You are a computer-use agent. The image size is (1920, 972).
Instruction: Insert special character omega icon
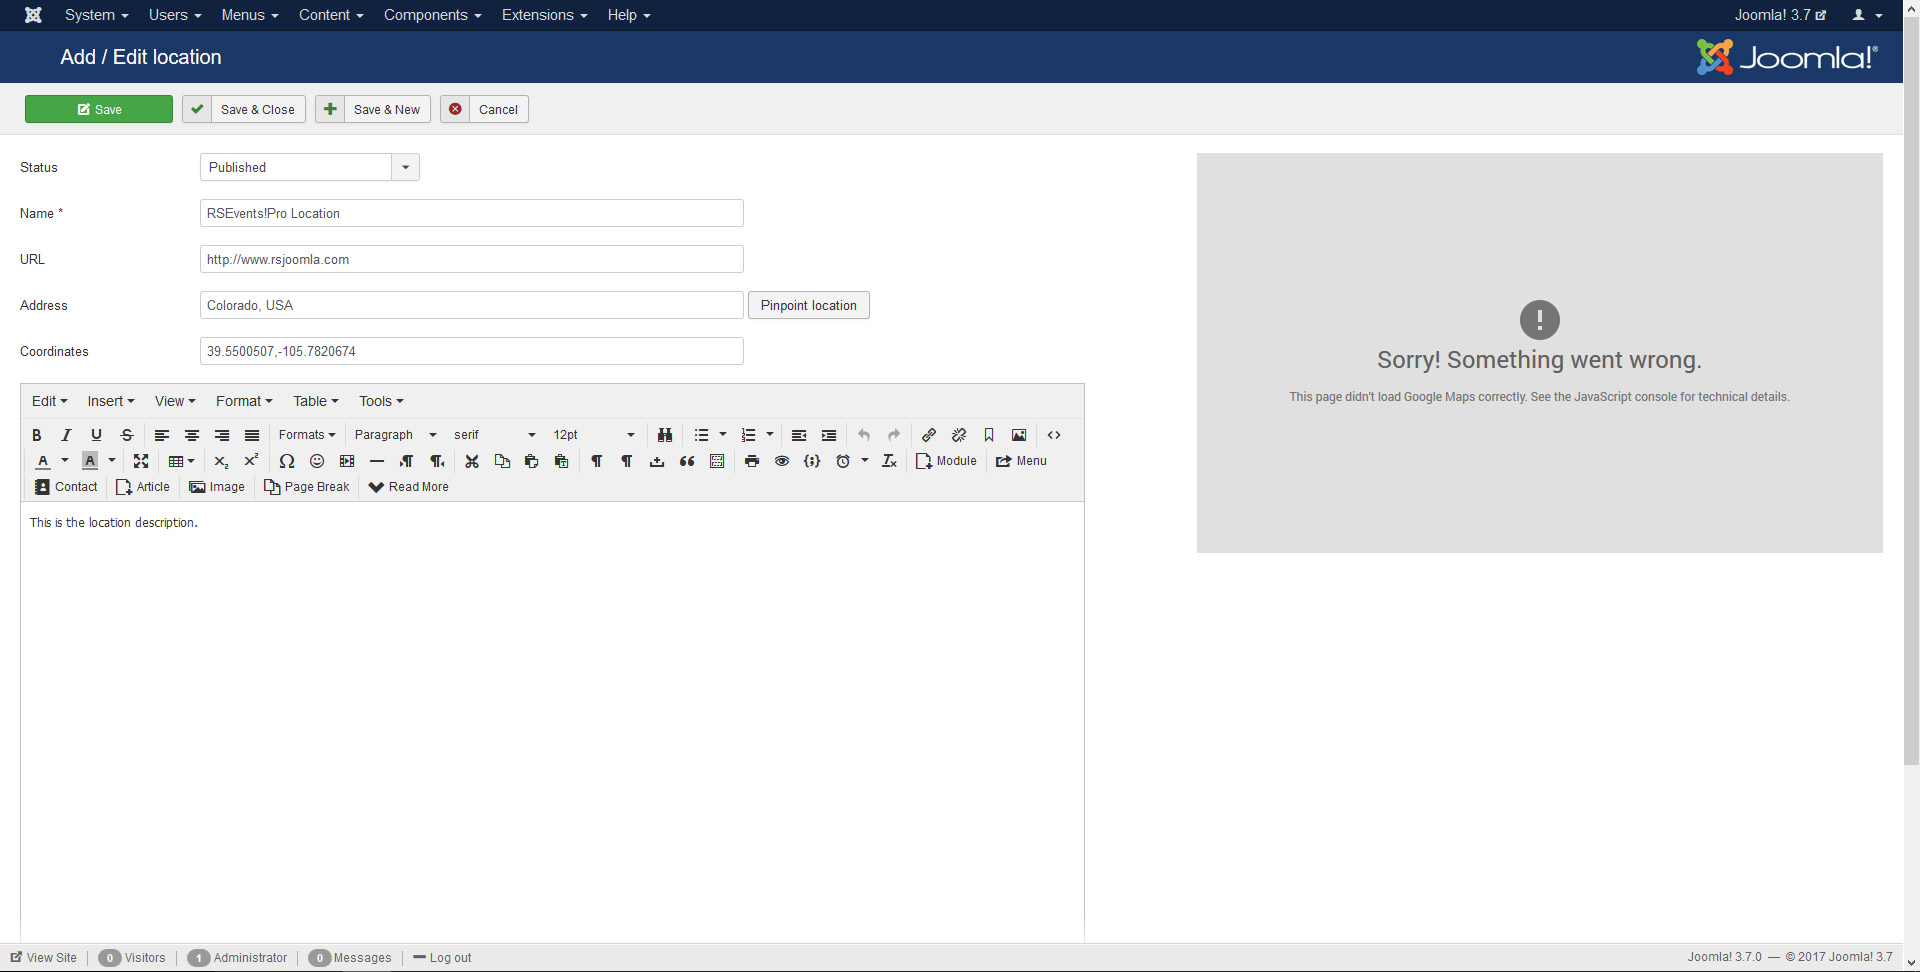287,461
